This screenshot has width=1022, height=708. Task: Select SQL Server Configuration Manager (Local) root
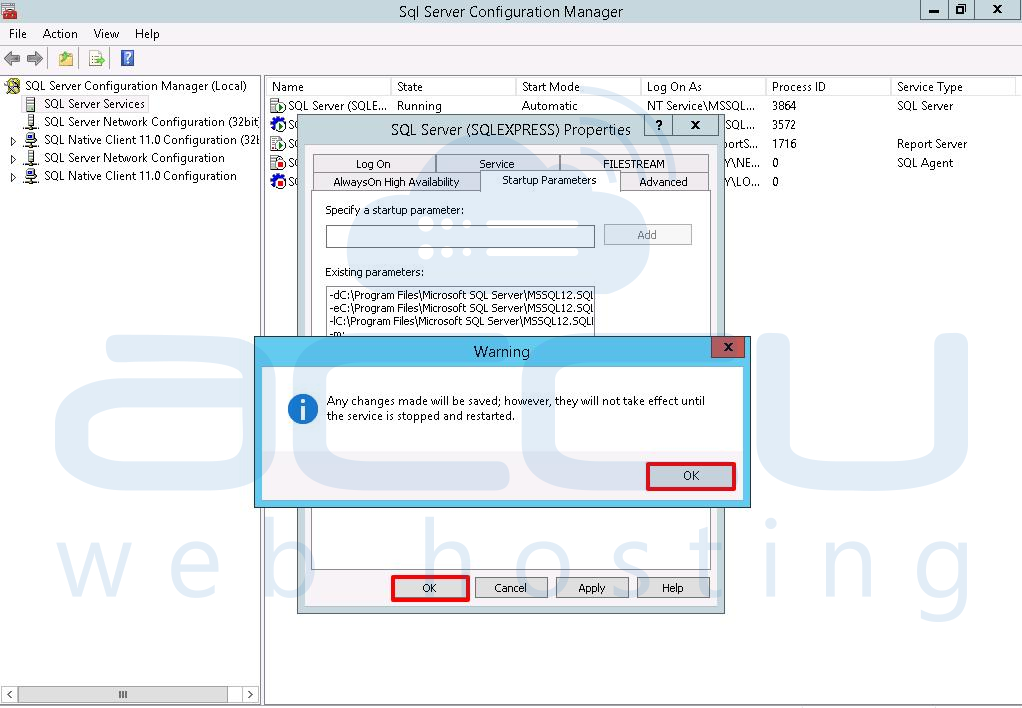[x=136, y=86]
